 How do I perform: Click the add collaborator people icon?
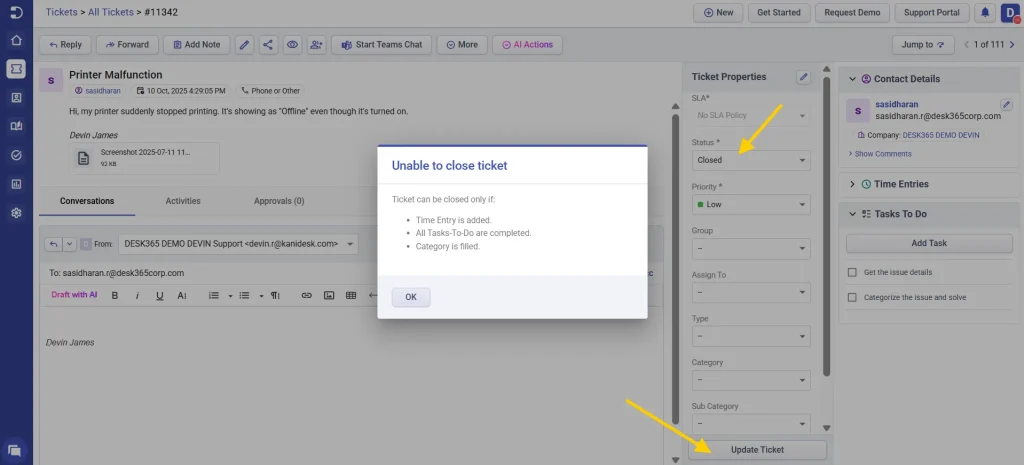click(317, 45)
